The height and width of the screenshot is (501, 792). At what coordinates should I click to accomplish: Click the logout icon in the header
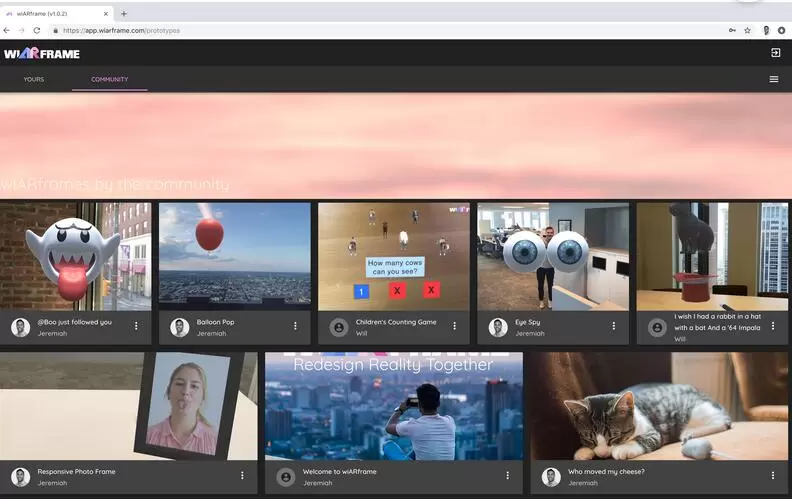point(775,53)
